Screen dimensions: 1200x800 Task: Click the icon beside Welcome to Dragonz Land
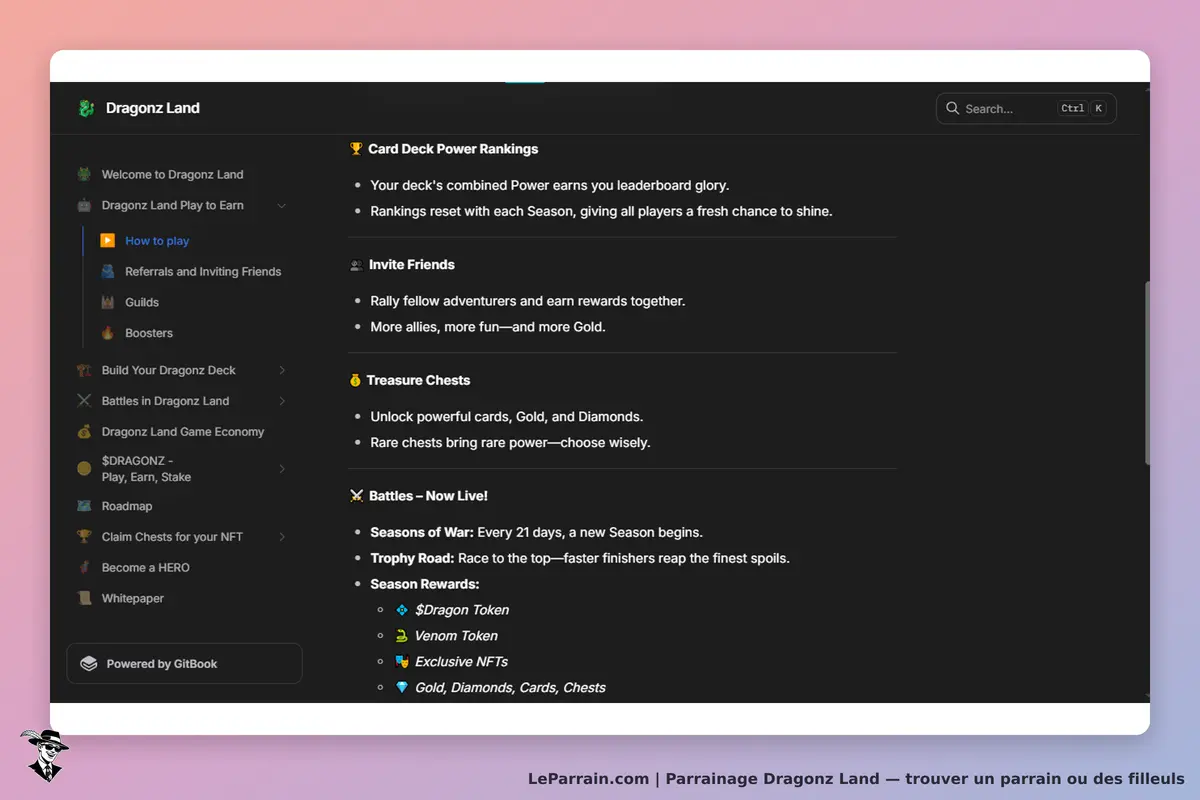pos(84,174)
